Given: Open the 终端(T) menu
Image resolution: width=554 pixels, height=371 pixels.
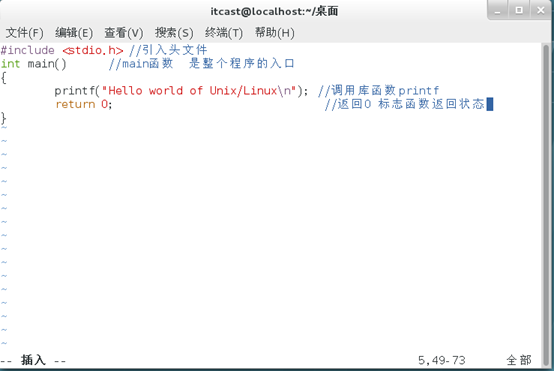Looking at the screenshot, I should [x=224, y=33].
